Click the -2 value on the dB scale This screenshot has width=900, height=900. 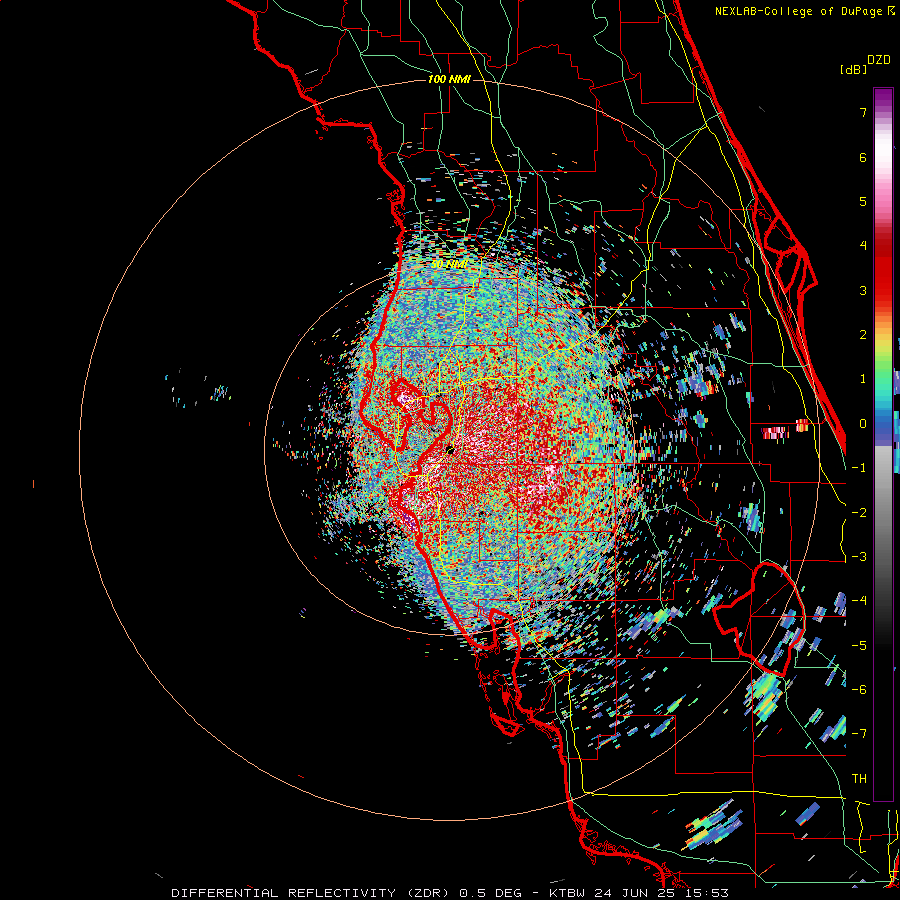pyautogui.click(x=859, y=513)
